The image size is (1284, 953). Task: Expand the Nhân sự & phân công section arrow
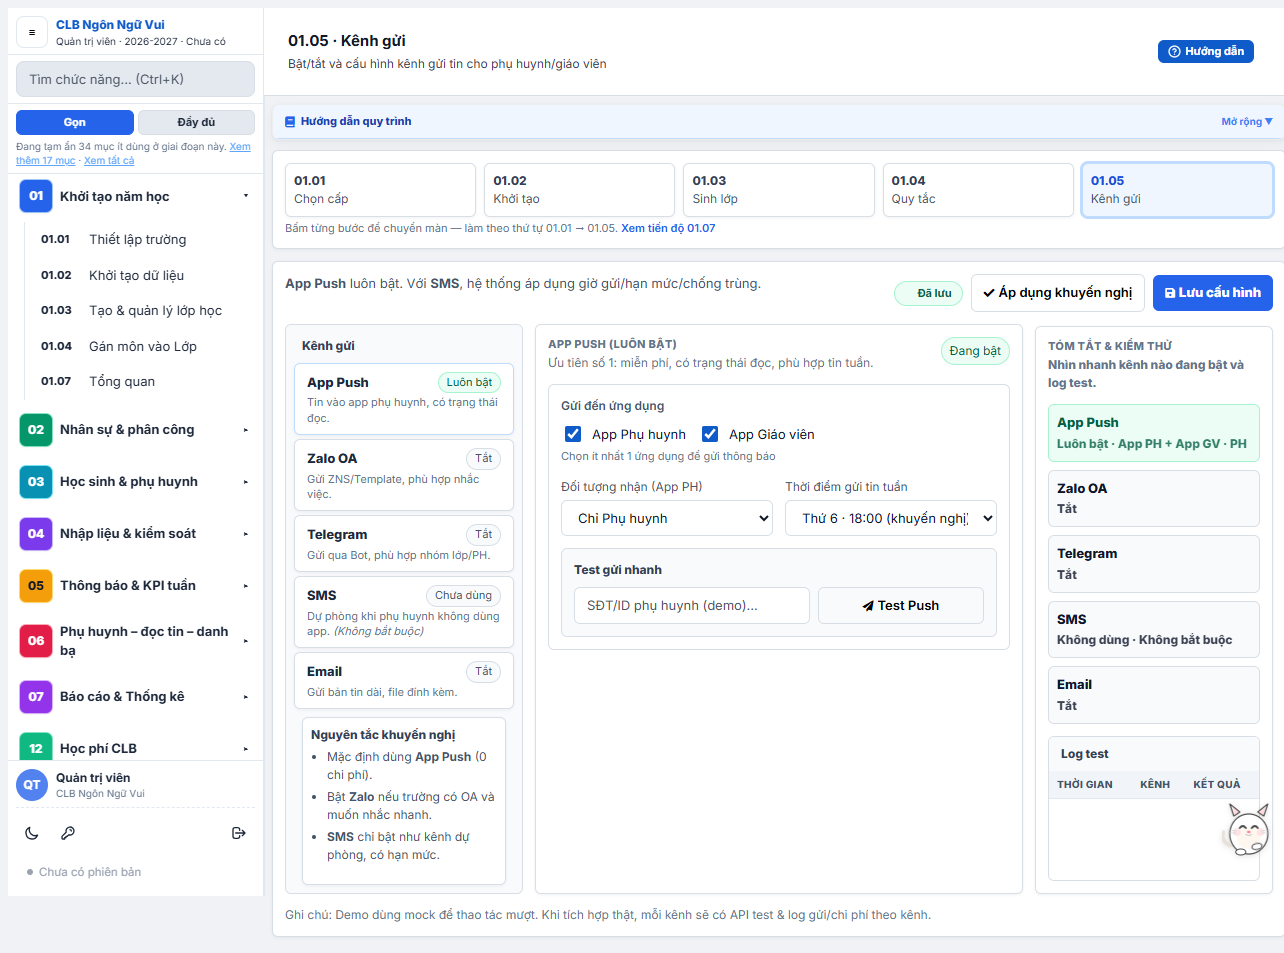(x=246, y=430)
